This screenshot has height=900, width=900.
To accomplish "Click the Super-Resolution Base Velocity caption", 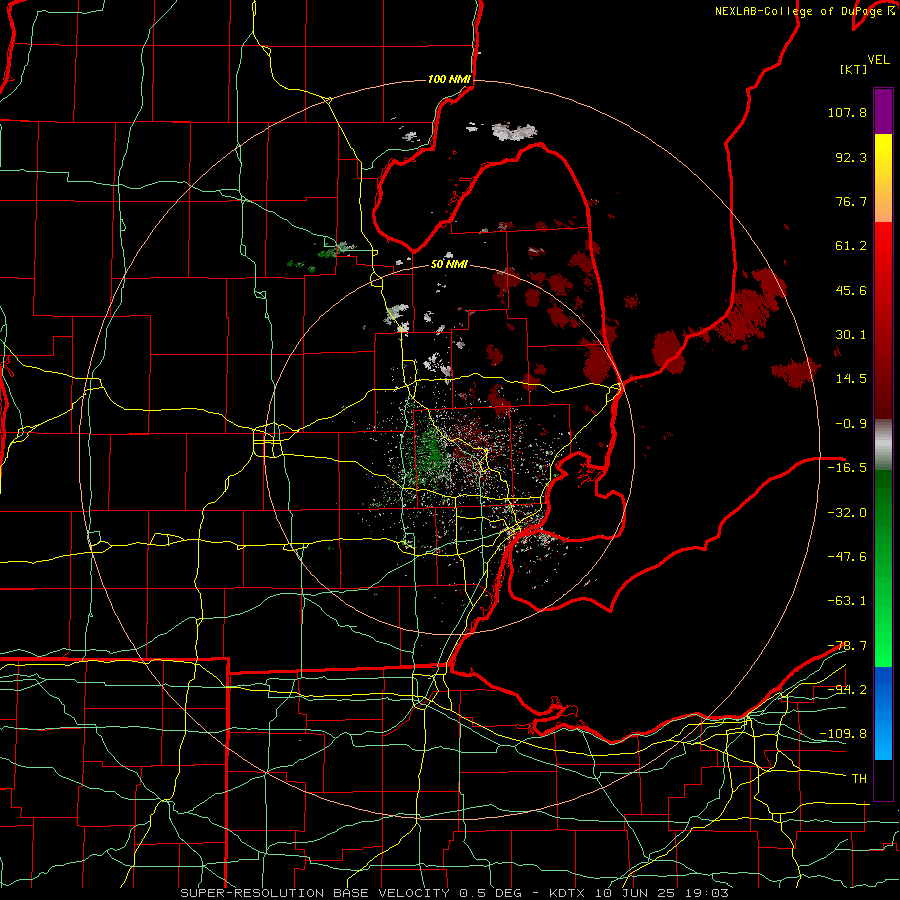I will (x=455, y=893).
